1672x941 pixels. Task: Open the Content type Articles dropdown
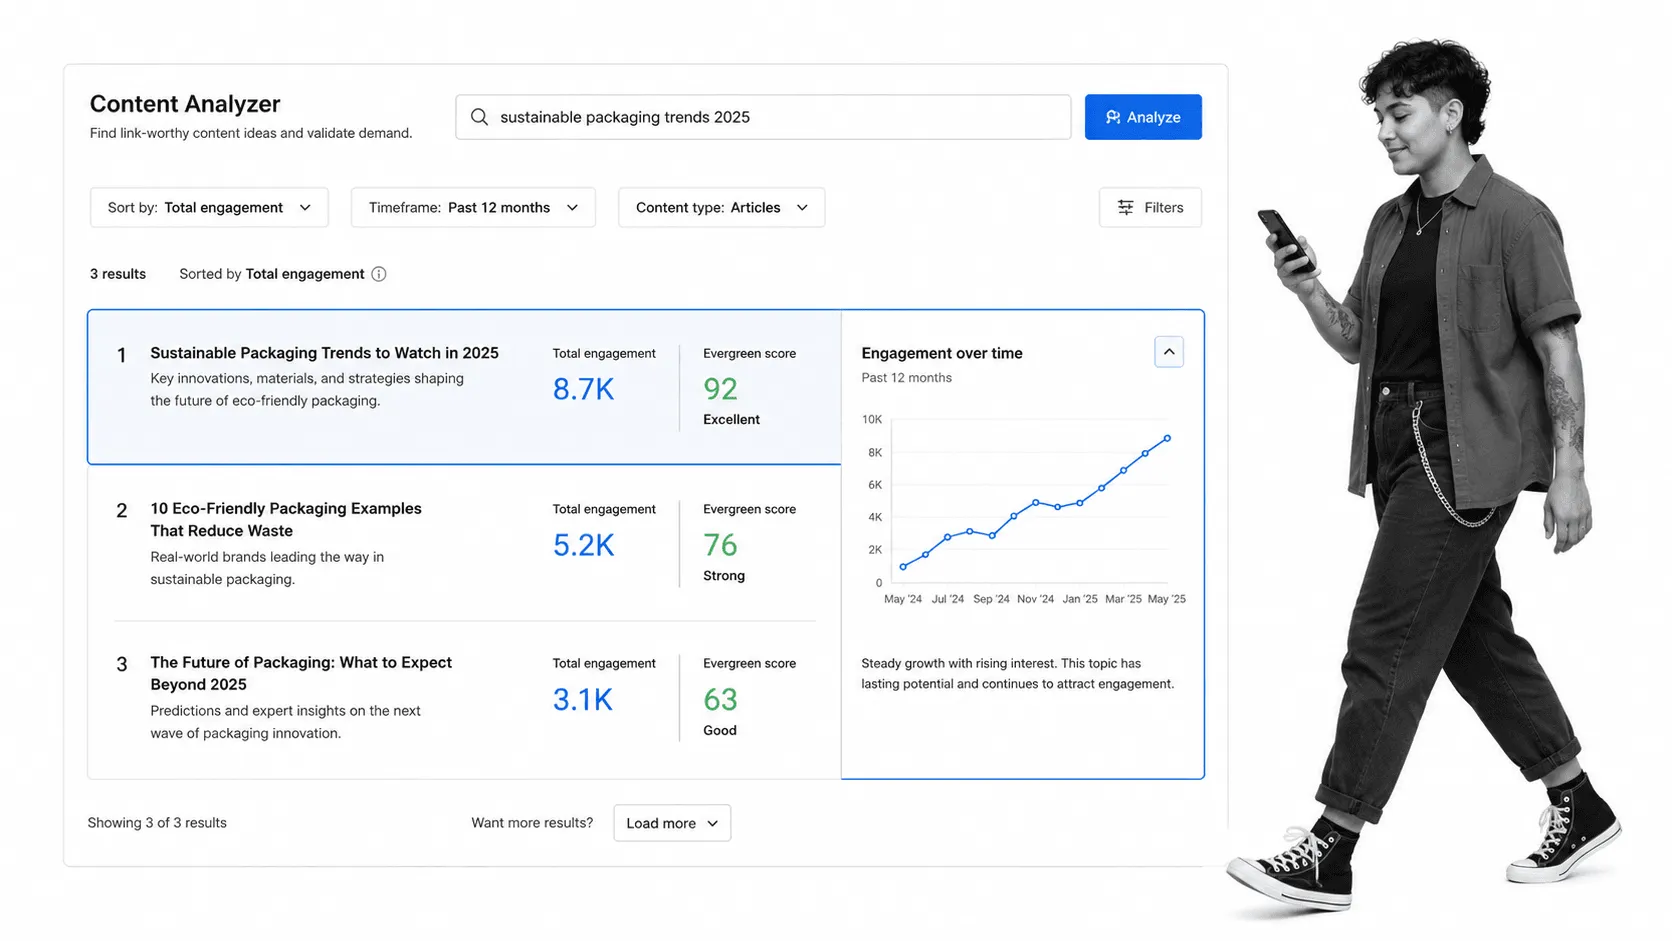tap(721, 207)
